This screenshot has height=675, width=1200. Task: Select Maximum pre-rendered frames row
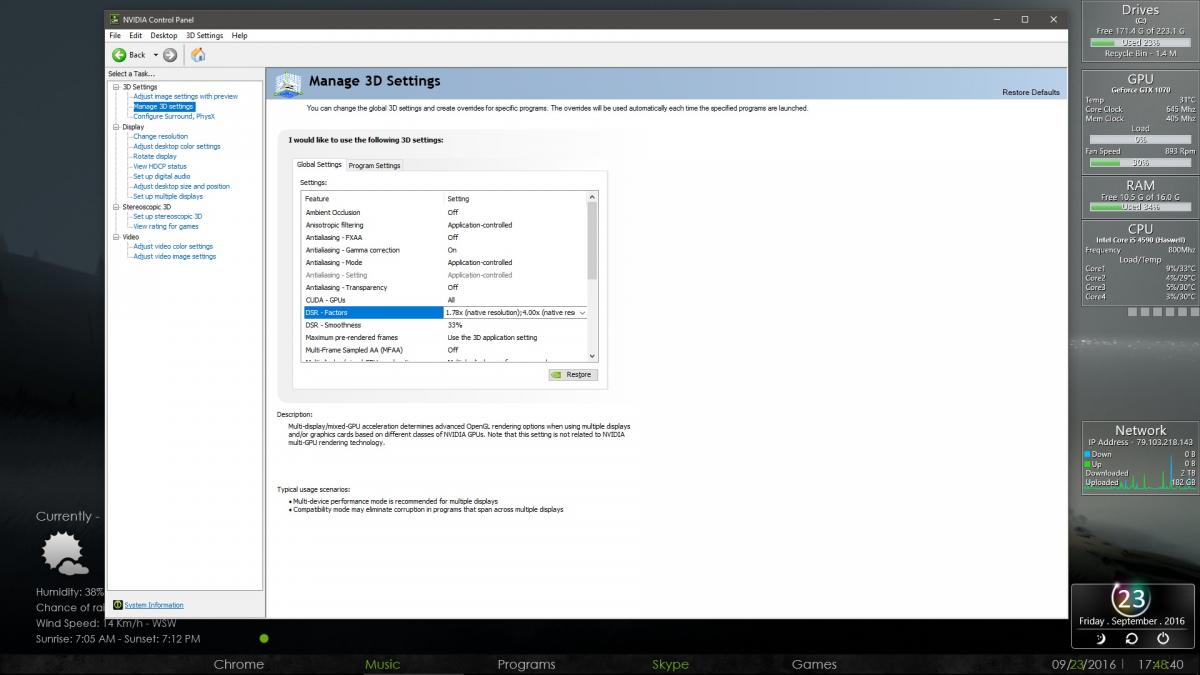coord(444,338)
